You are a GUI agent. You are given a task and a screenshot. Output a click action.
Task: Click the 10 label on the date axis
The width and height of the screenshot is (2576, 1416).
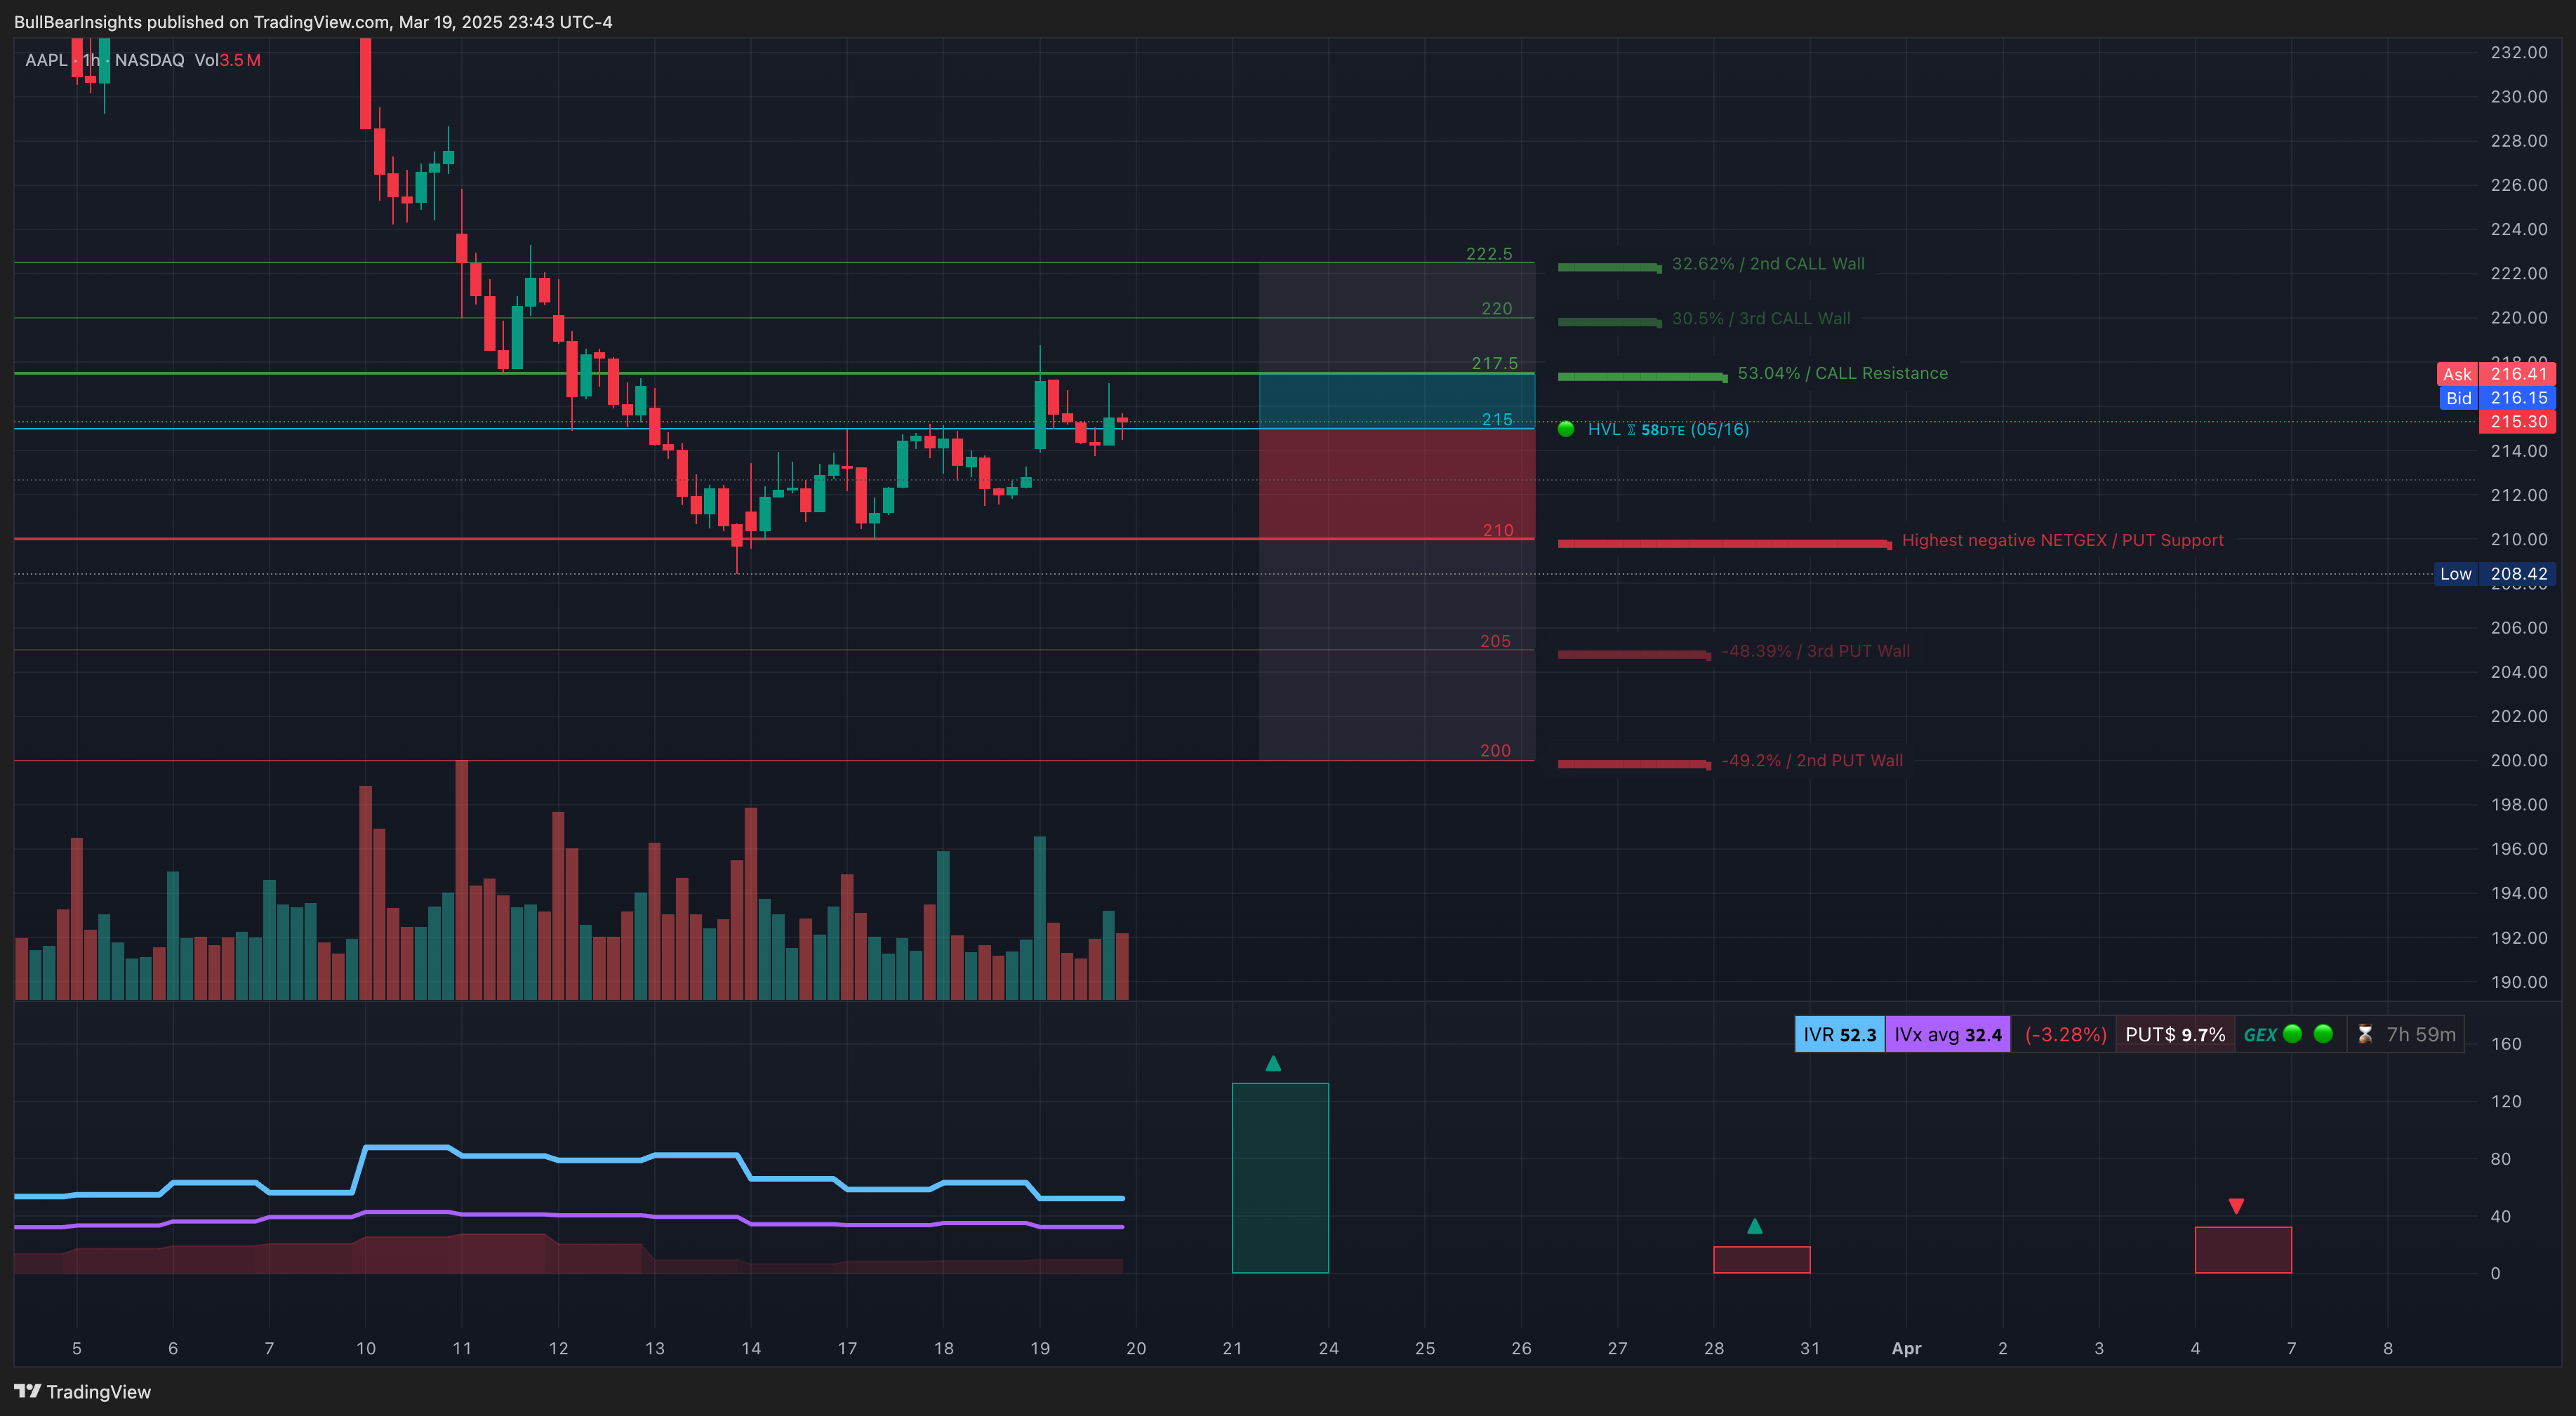point(366,1348)
